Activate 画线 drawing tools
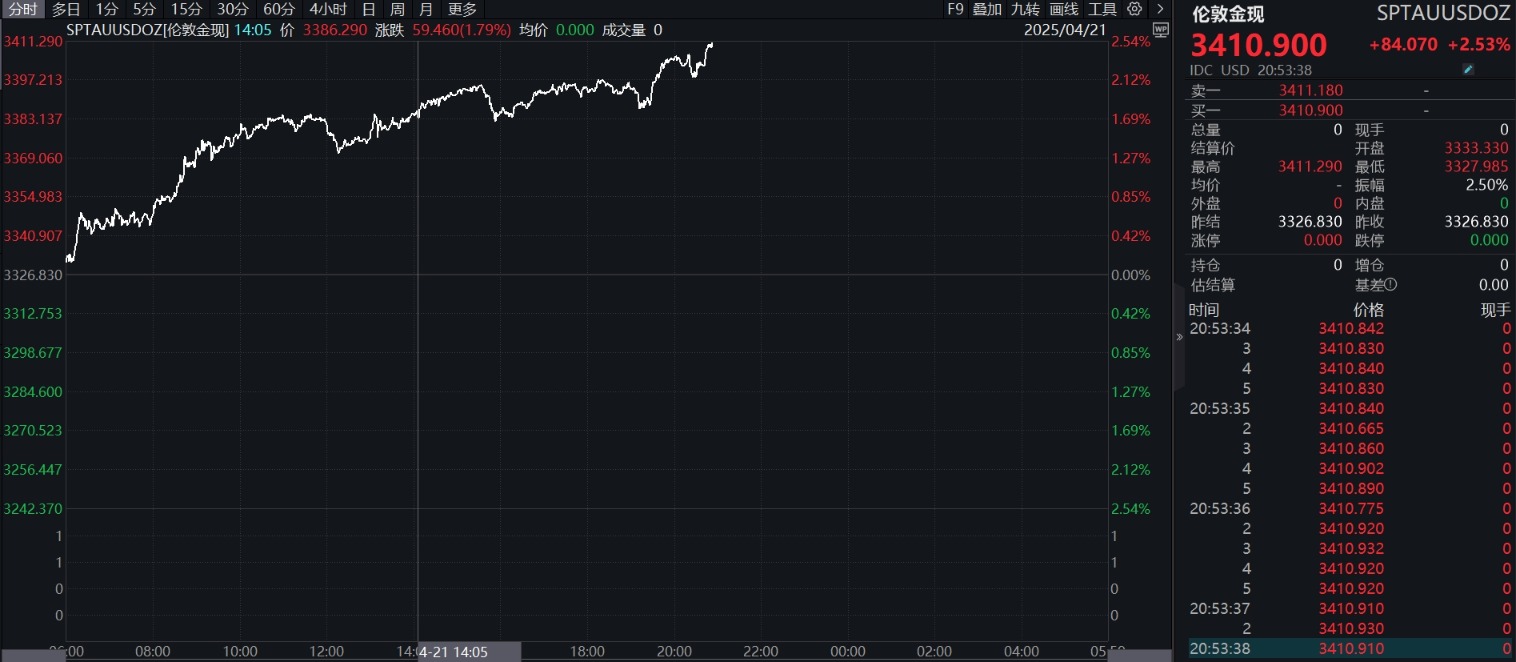Viewport: 1516px width, 662px height. coord(1064,9)
